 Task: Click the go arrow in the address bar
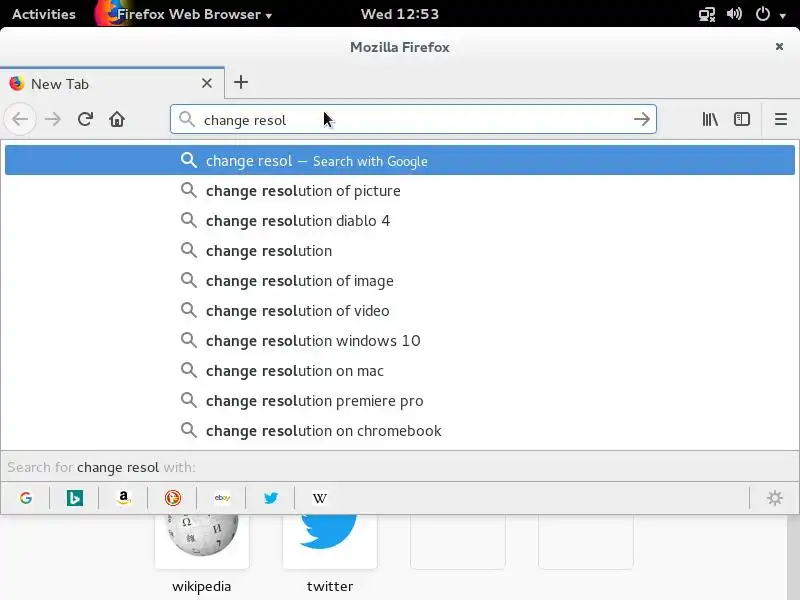[x=641, y=119]
